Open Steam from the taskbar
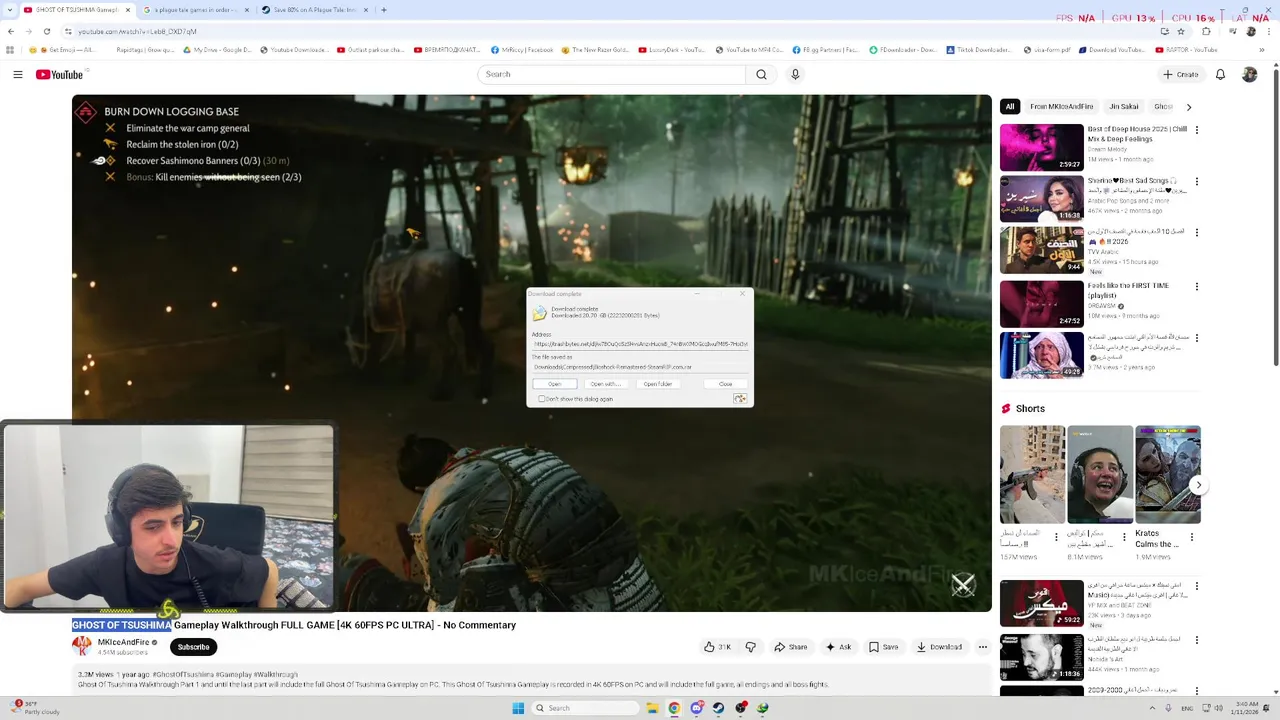This screenshot has height=720, width=1280. (x=718, y=708)
